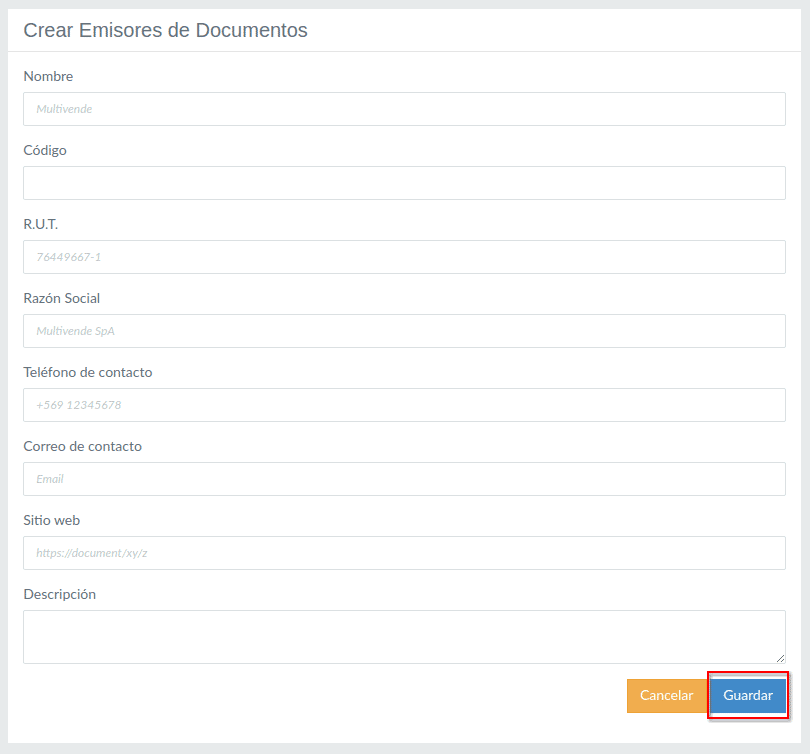Select the R.U.T. input field
This screenshot has width=810, height=754.
click(x=404, y=257)
